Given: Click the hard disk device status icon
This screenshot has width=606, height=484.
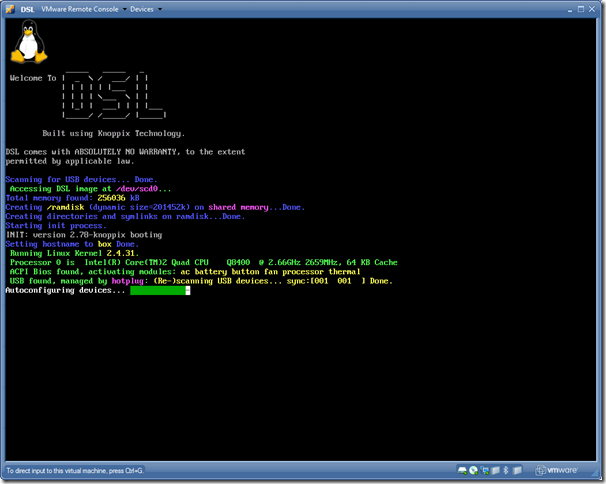Looking at the screenshot, I should coord(462,470).
